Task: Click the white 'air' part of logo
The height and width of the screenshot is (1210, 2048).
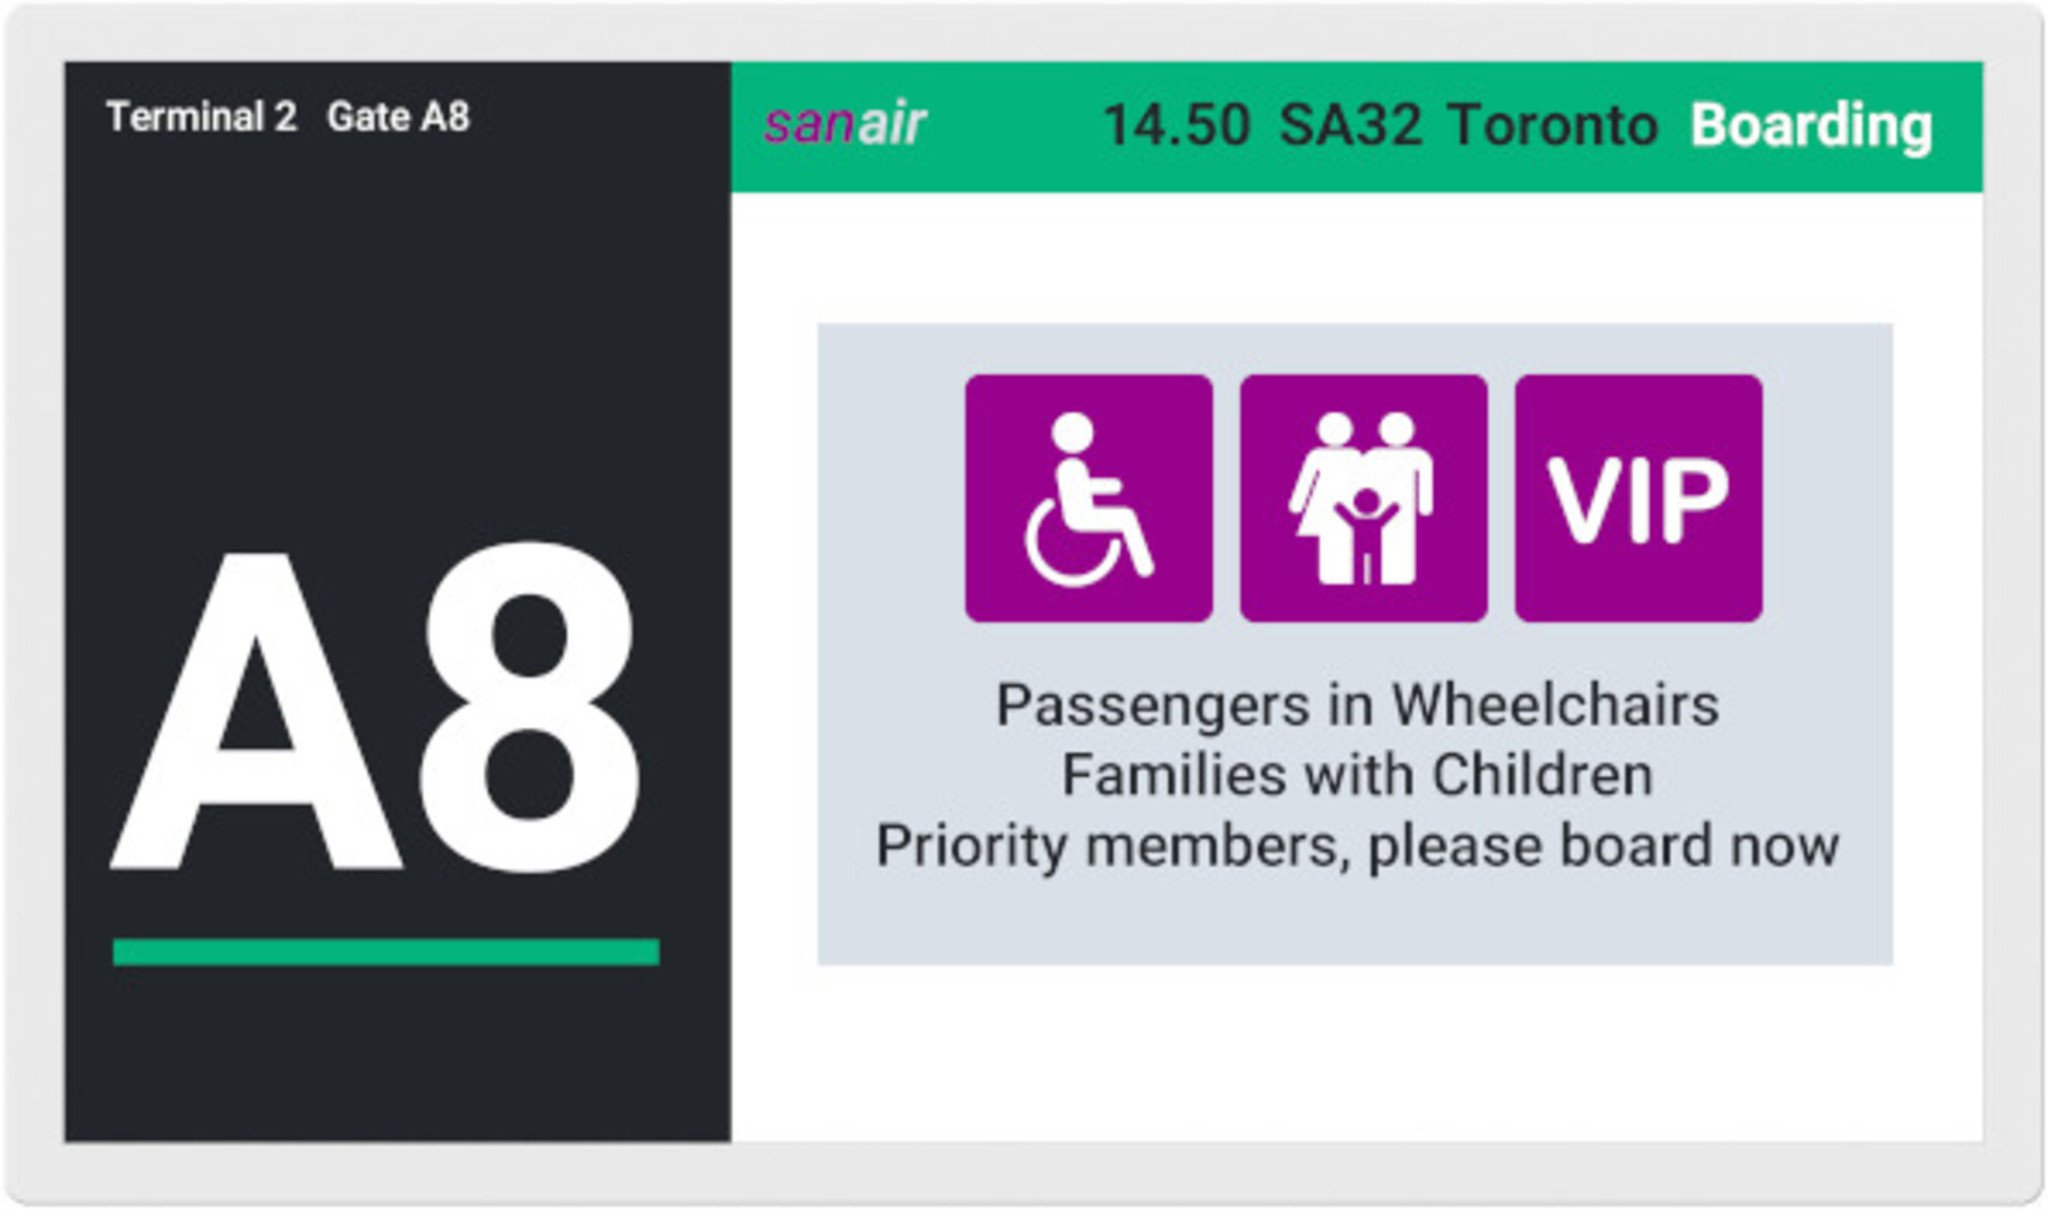Action: [x=892, y=126]
